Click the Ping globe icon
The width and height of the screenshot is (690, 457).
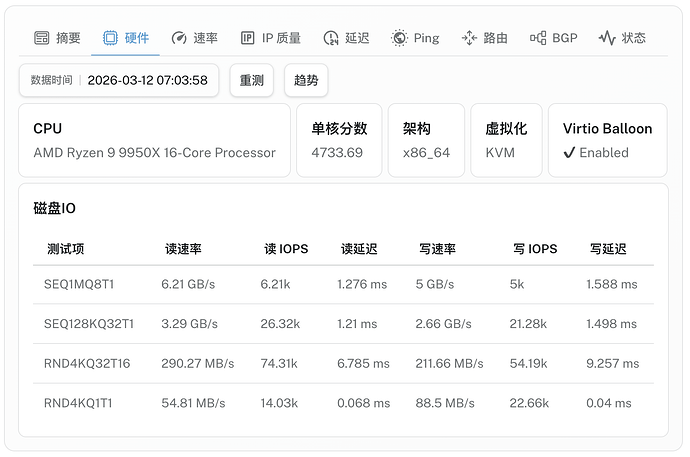pos(399,38)
